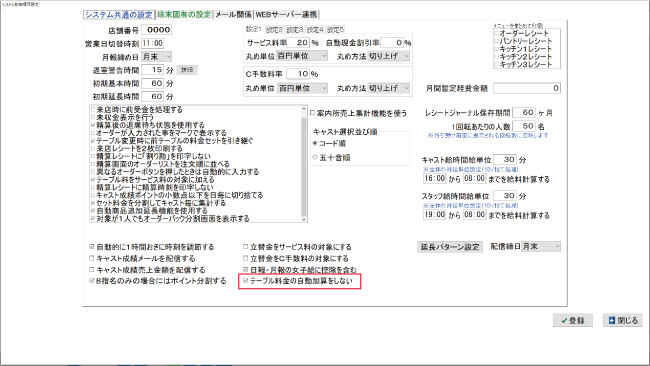Open the 配信締日 dropdown
The width and height of the screenshot is (650, 366).
pyautogui.click(x=541, y=246)
